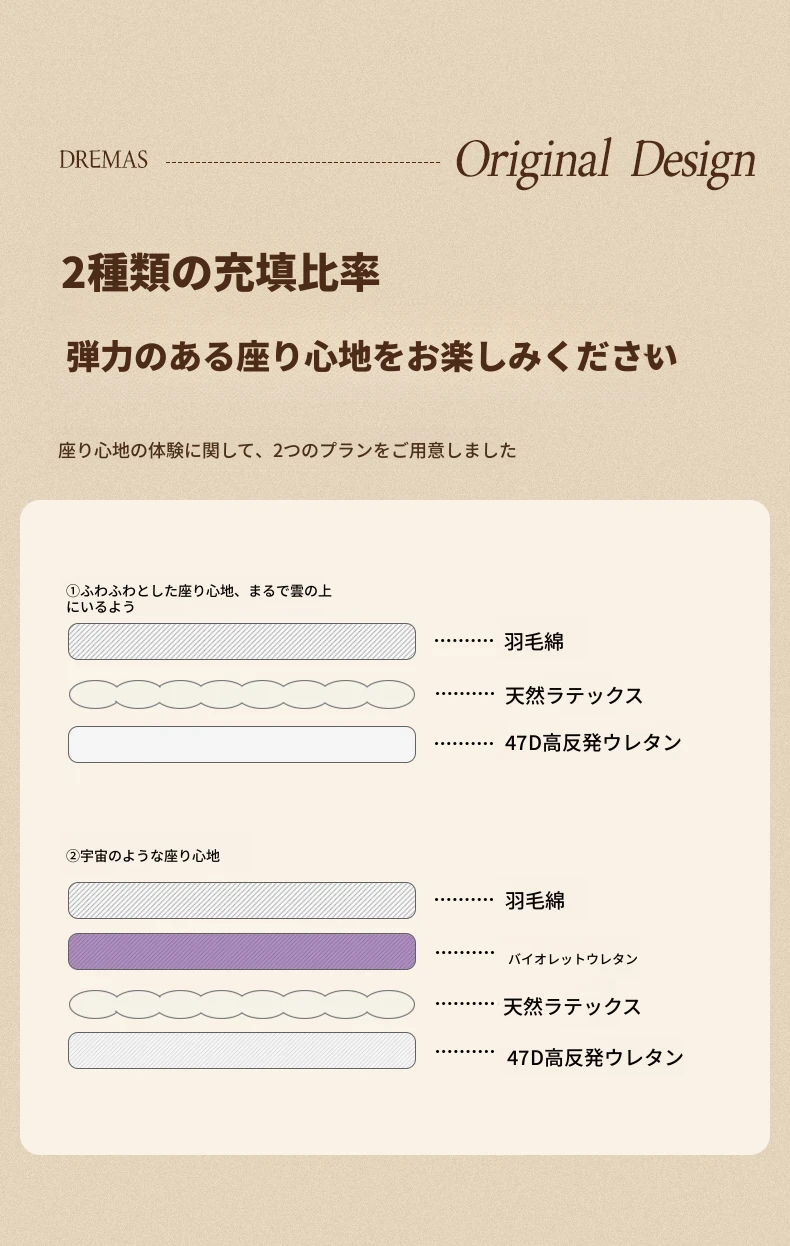The image size is (790, 1246).
Task: Click the first 羽毛綿 label
Action: point(534,642)
